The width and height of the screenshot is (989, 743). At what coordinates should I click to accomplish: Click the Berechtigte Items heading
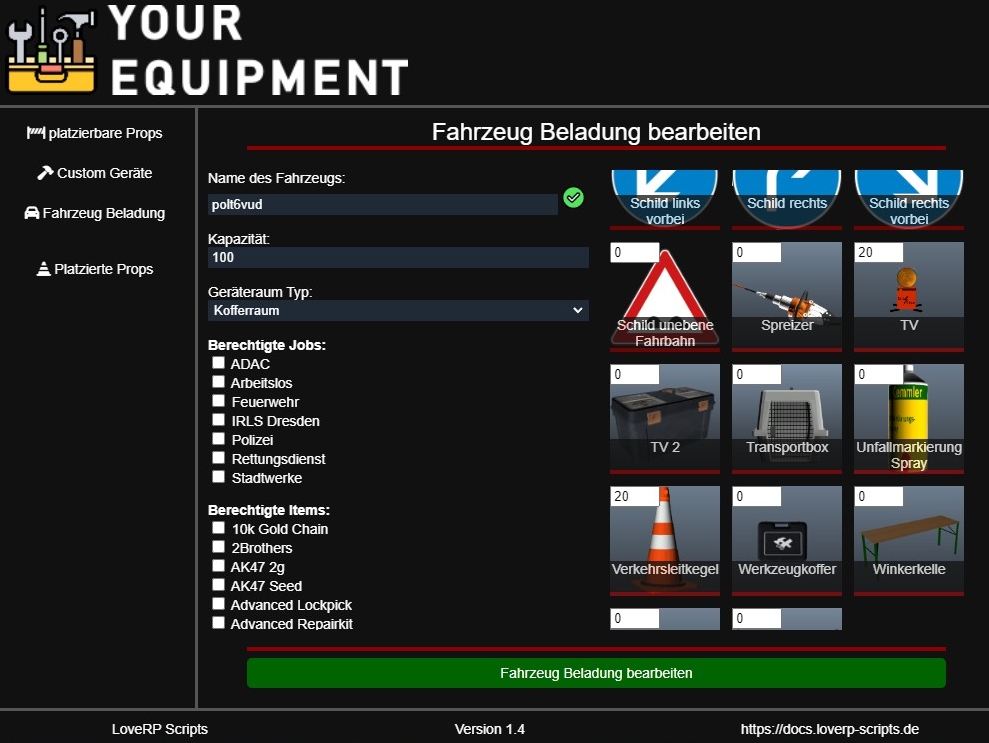point(269,510)
